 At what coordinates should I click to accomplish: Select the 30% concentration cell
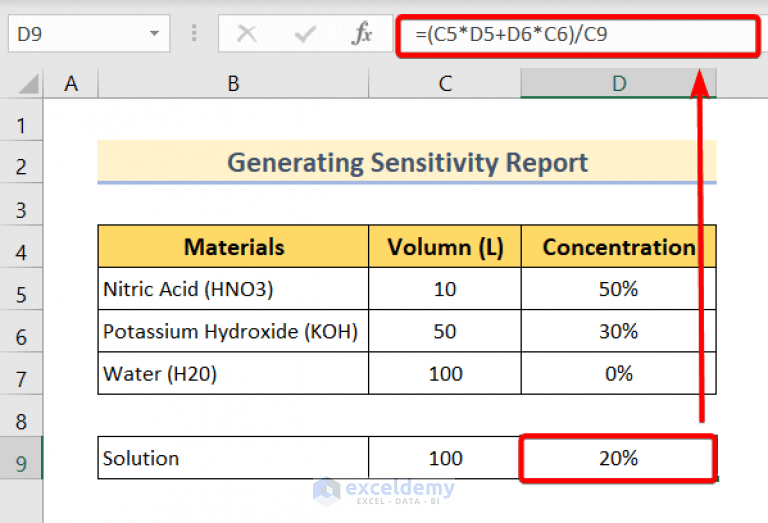pos(619,331)
